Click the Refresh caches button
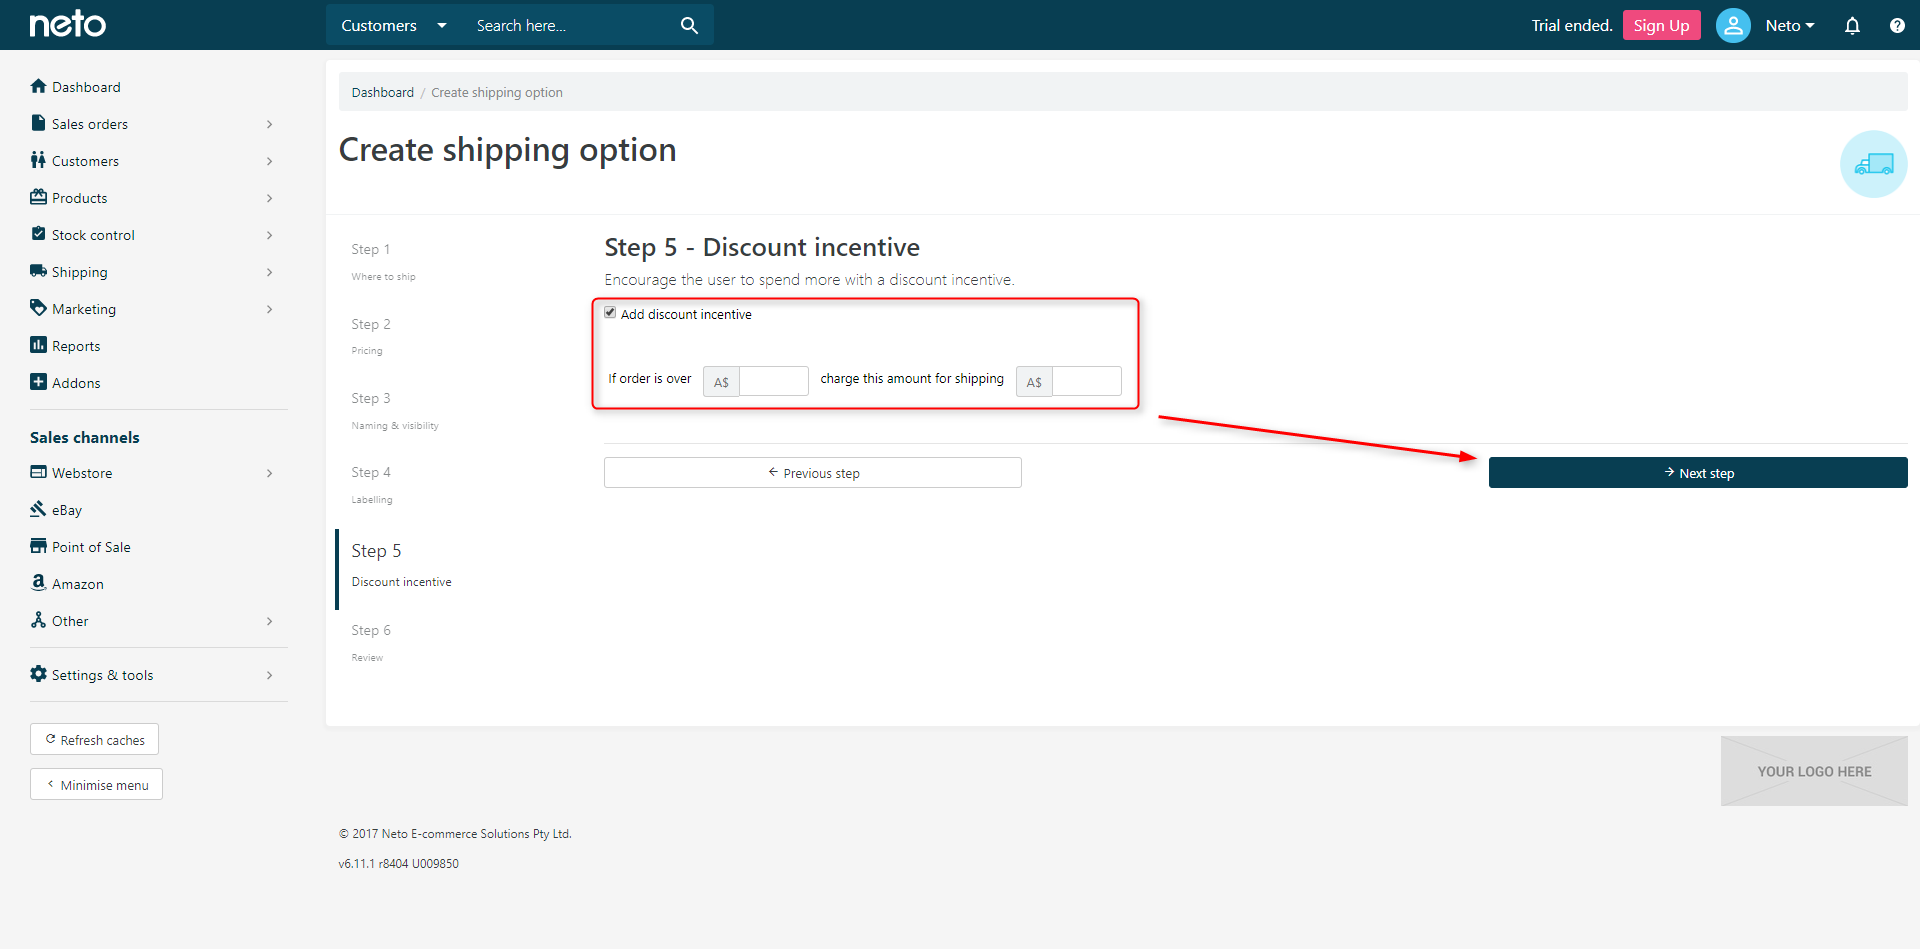The image size is (1920, 949). (95, 739)
